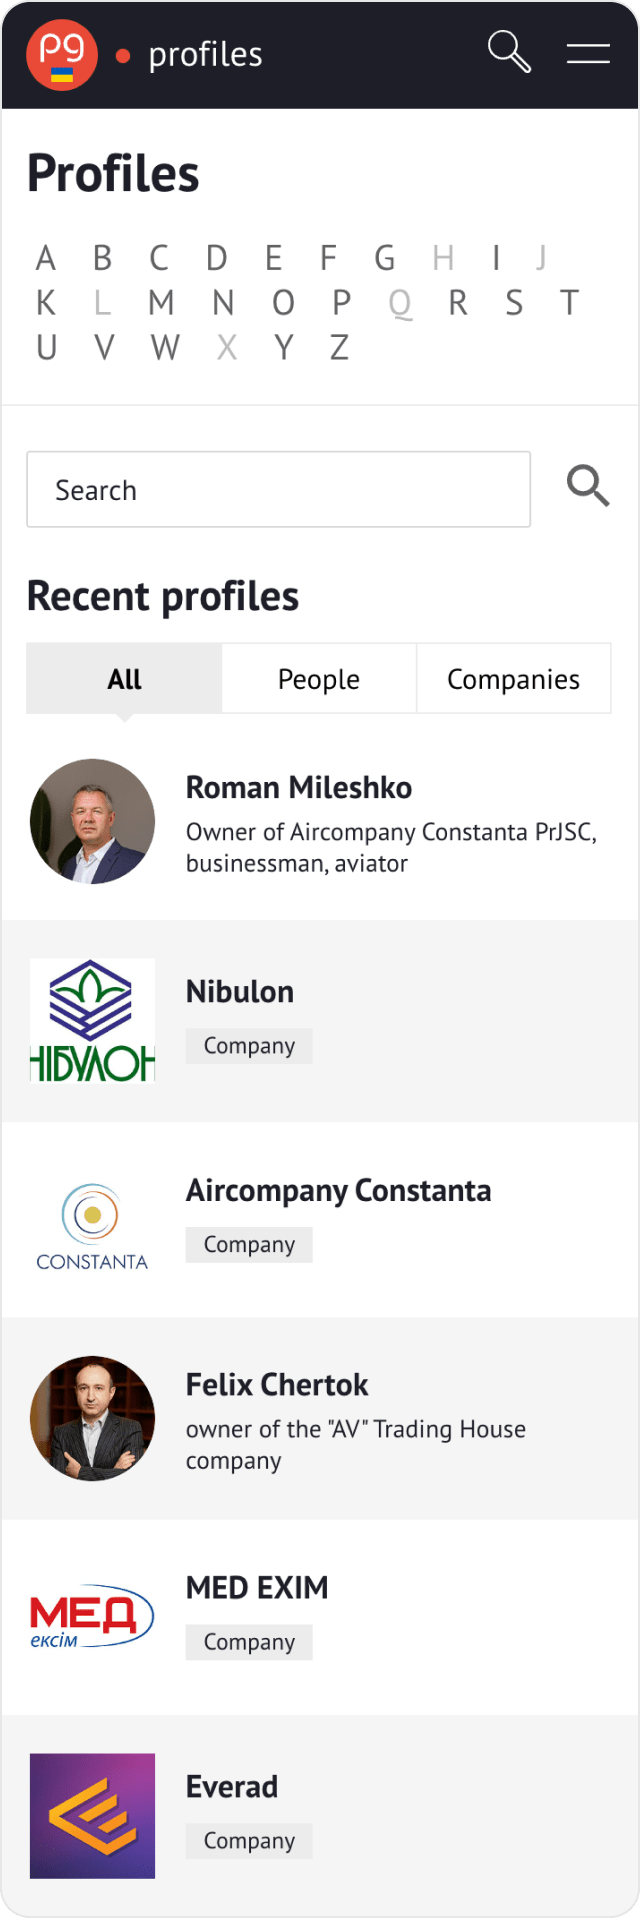The width and height of the screenshot is (640, 1918).
Task: Click the red PG site logo
Action: point(62,55)
